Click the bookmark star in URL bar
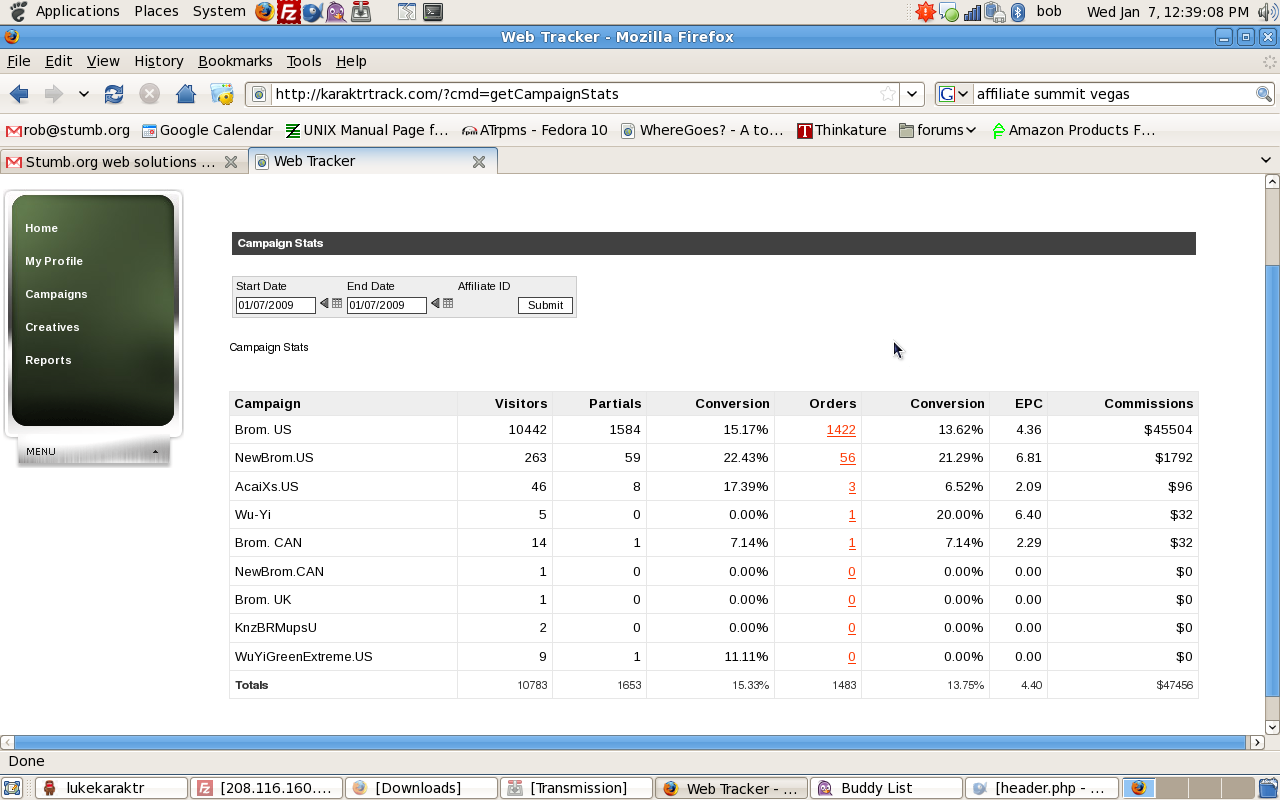1280x800 pixels. coord(888,94)
